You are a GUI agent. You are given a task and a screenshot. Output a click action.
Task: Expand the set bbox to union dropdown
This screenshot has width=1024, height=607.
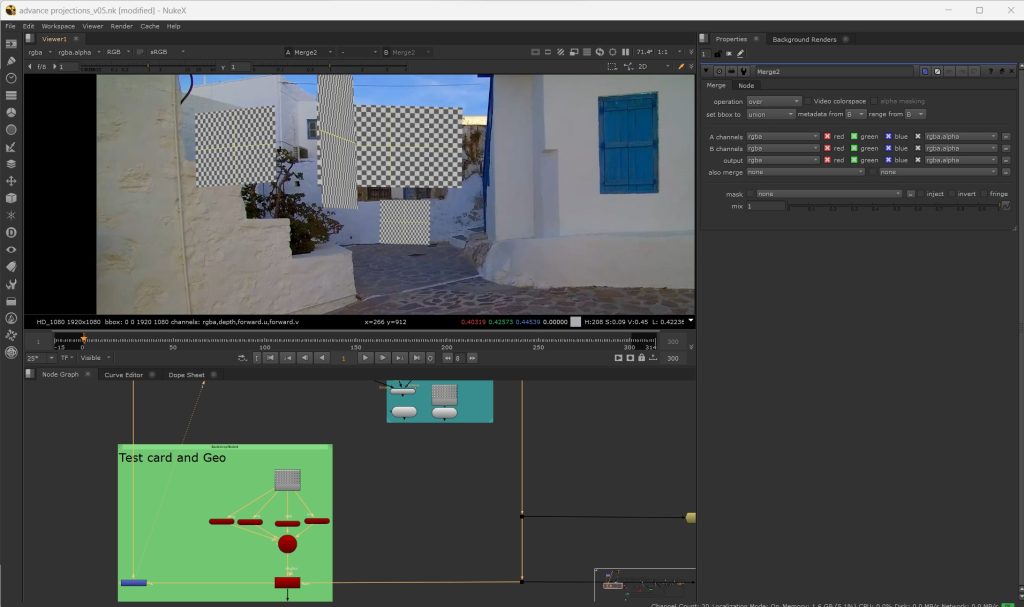[x=770, y=114]
